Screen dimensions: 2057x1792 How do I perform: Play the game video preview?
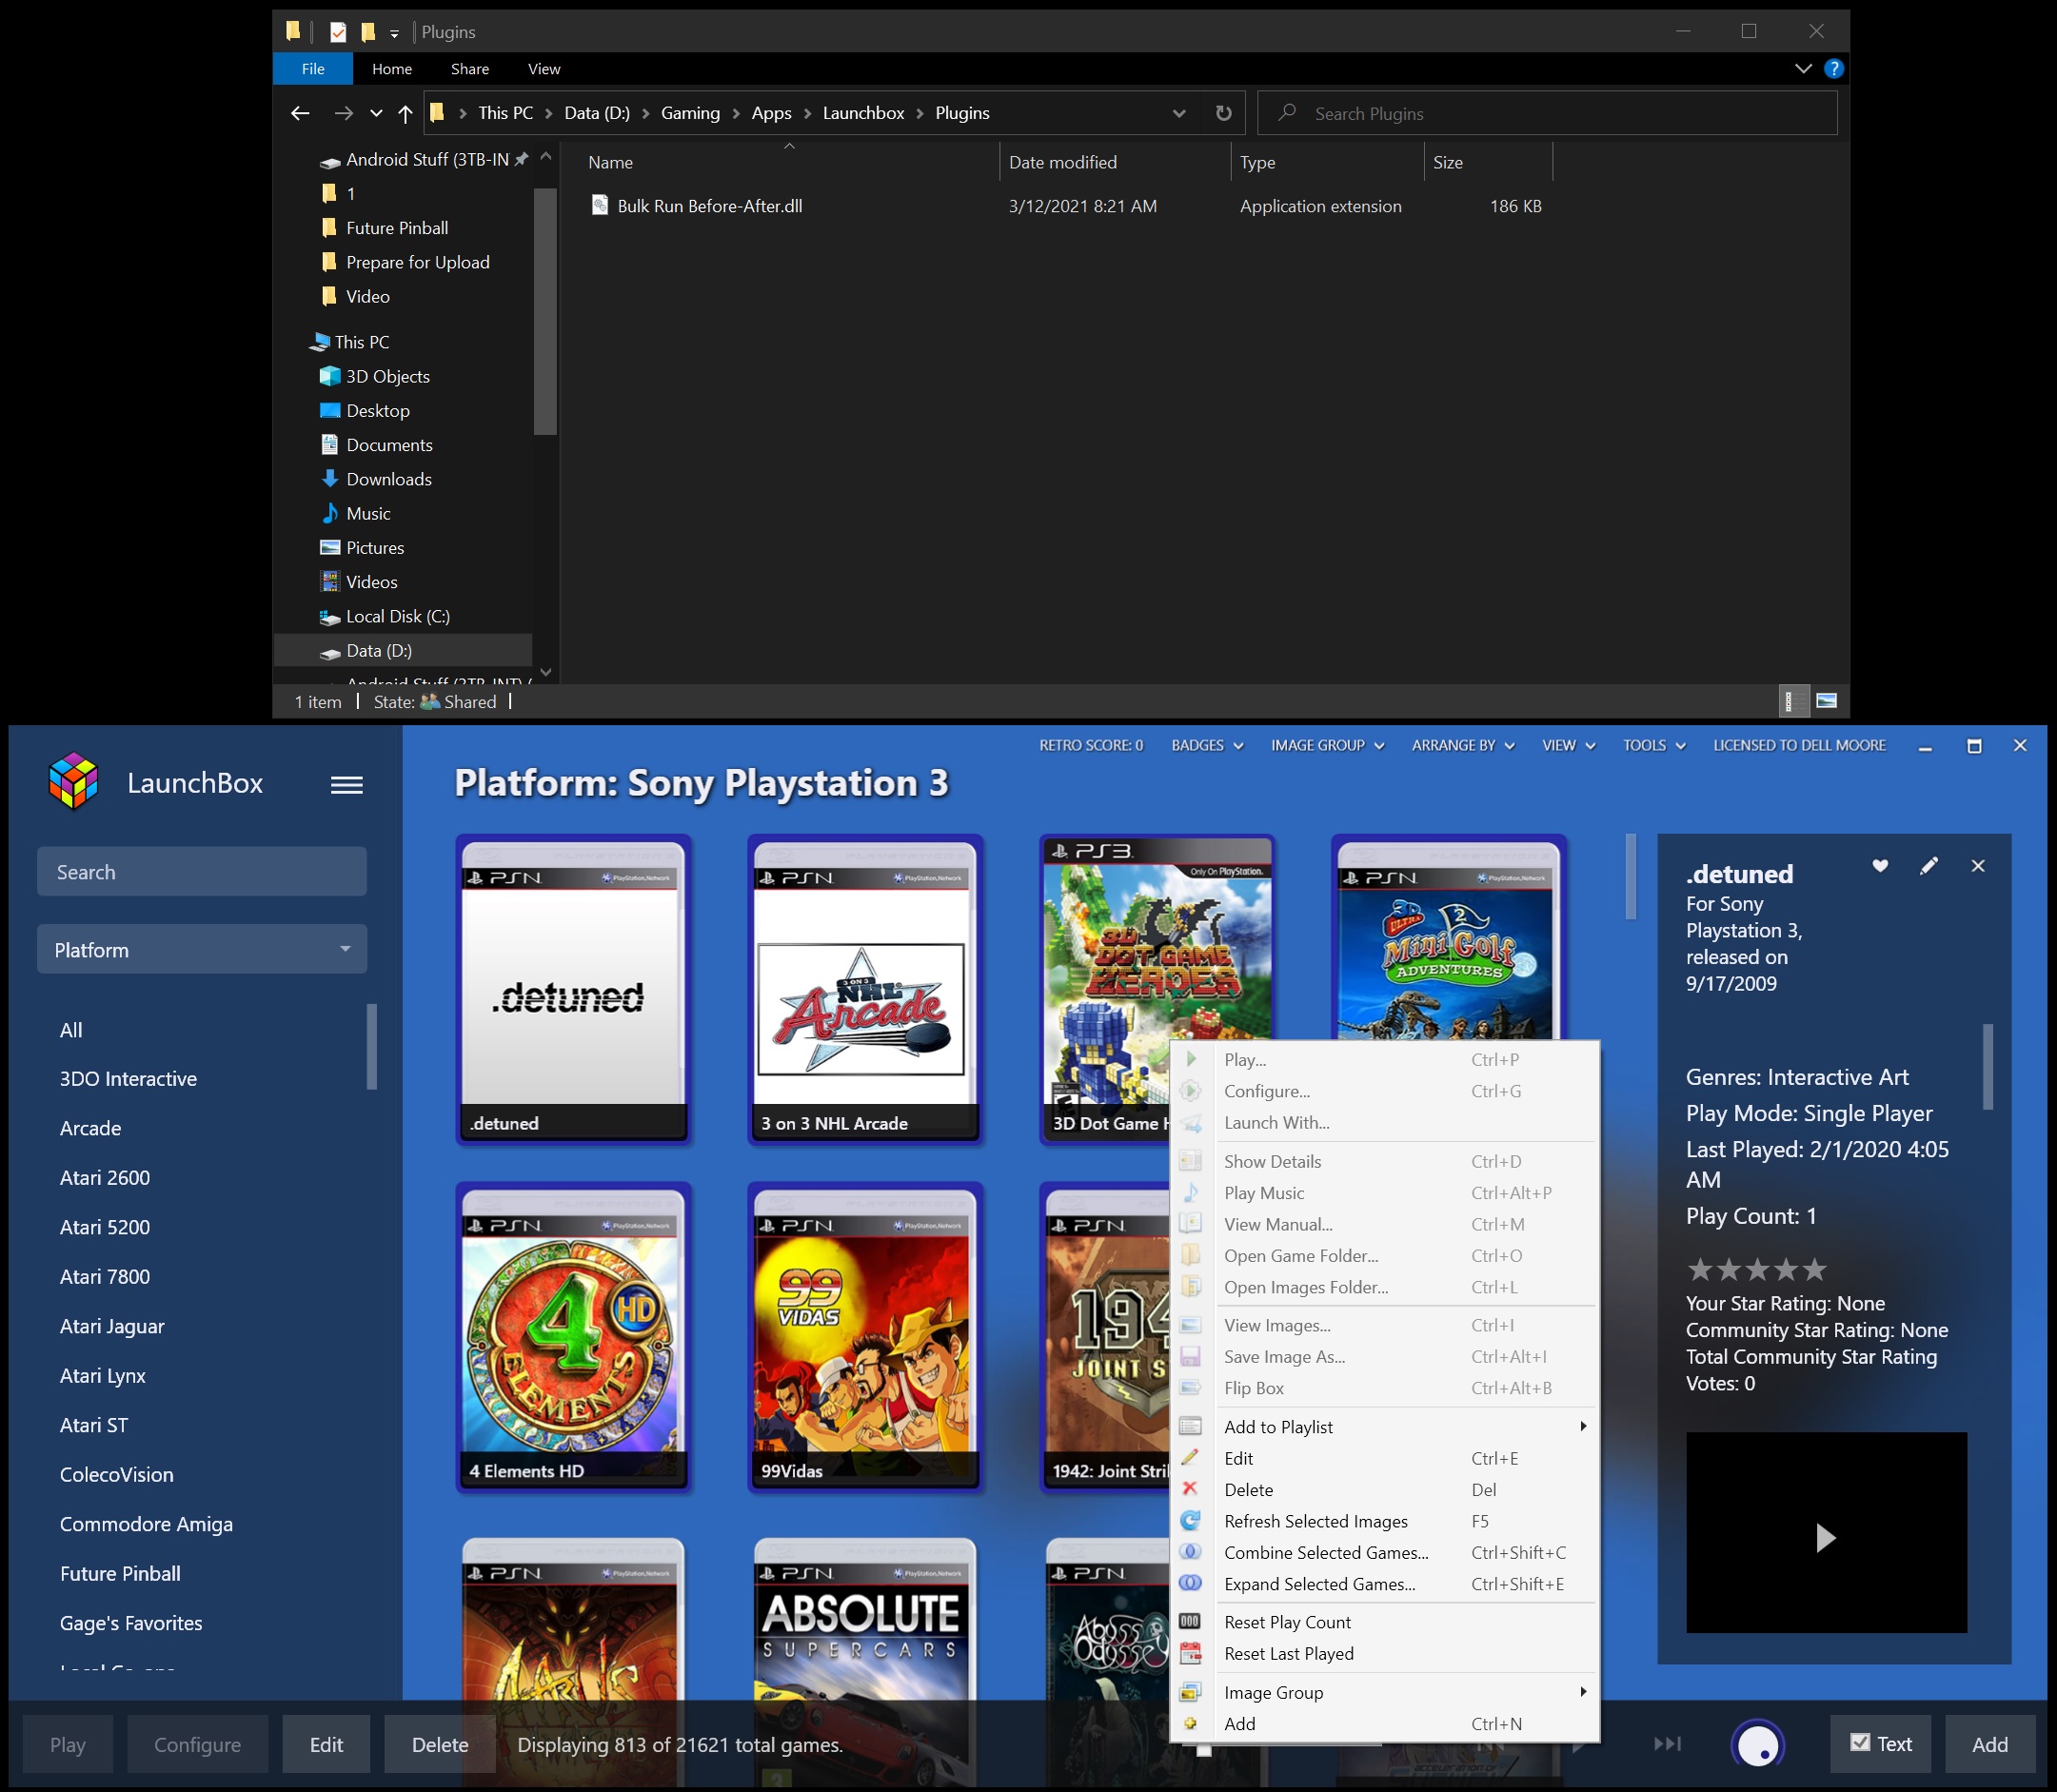pos(1825,1537)
